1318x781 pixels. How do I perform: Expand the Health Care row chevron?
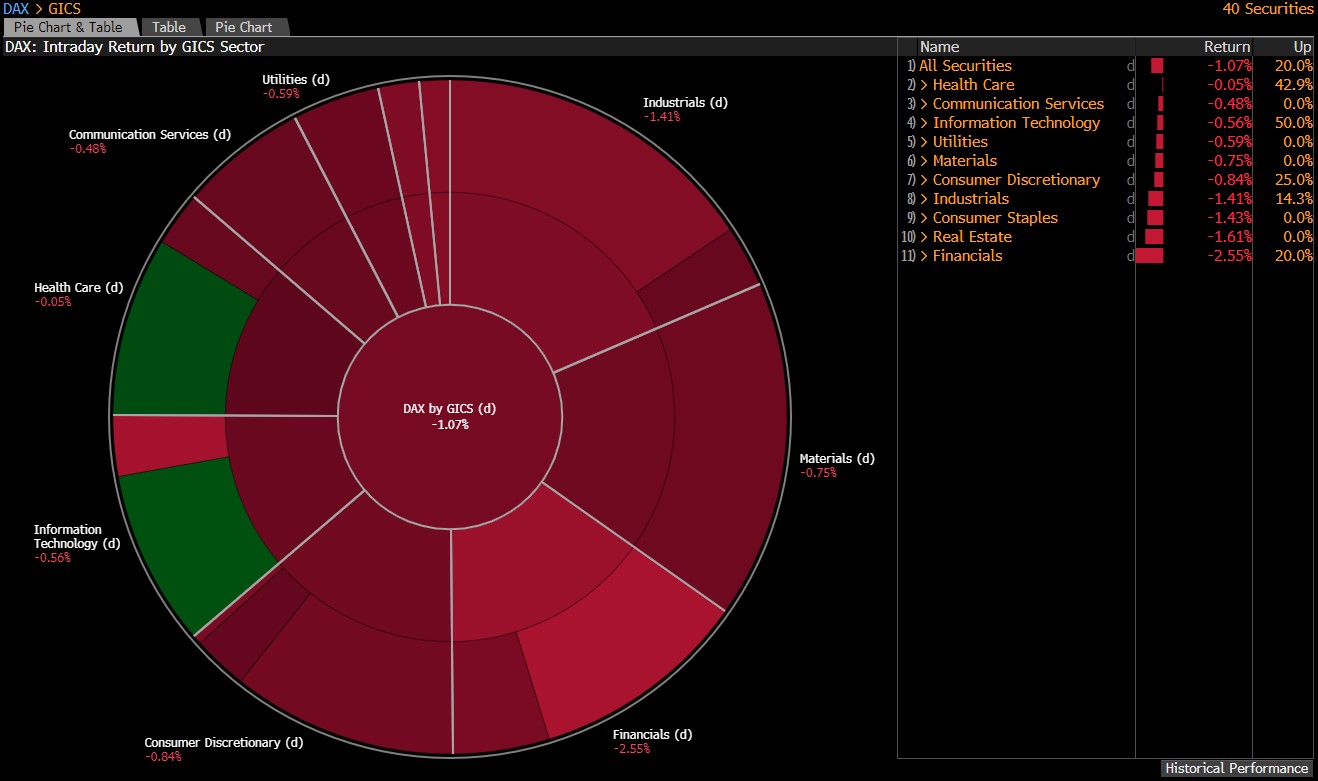click(924, 85)
